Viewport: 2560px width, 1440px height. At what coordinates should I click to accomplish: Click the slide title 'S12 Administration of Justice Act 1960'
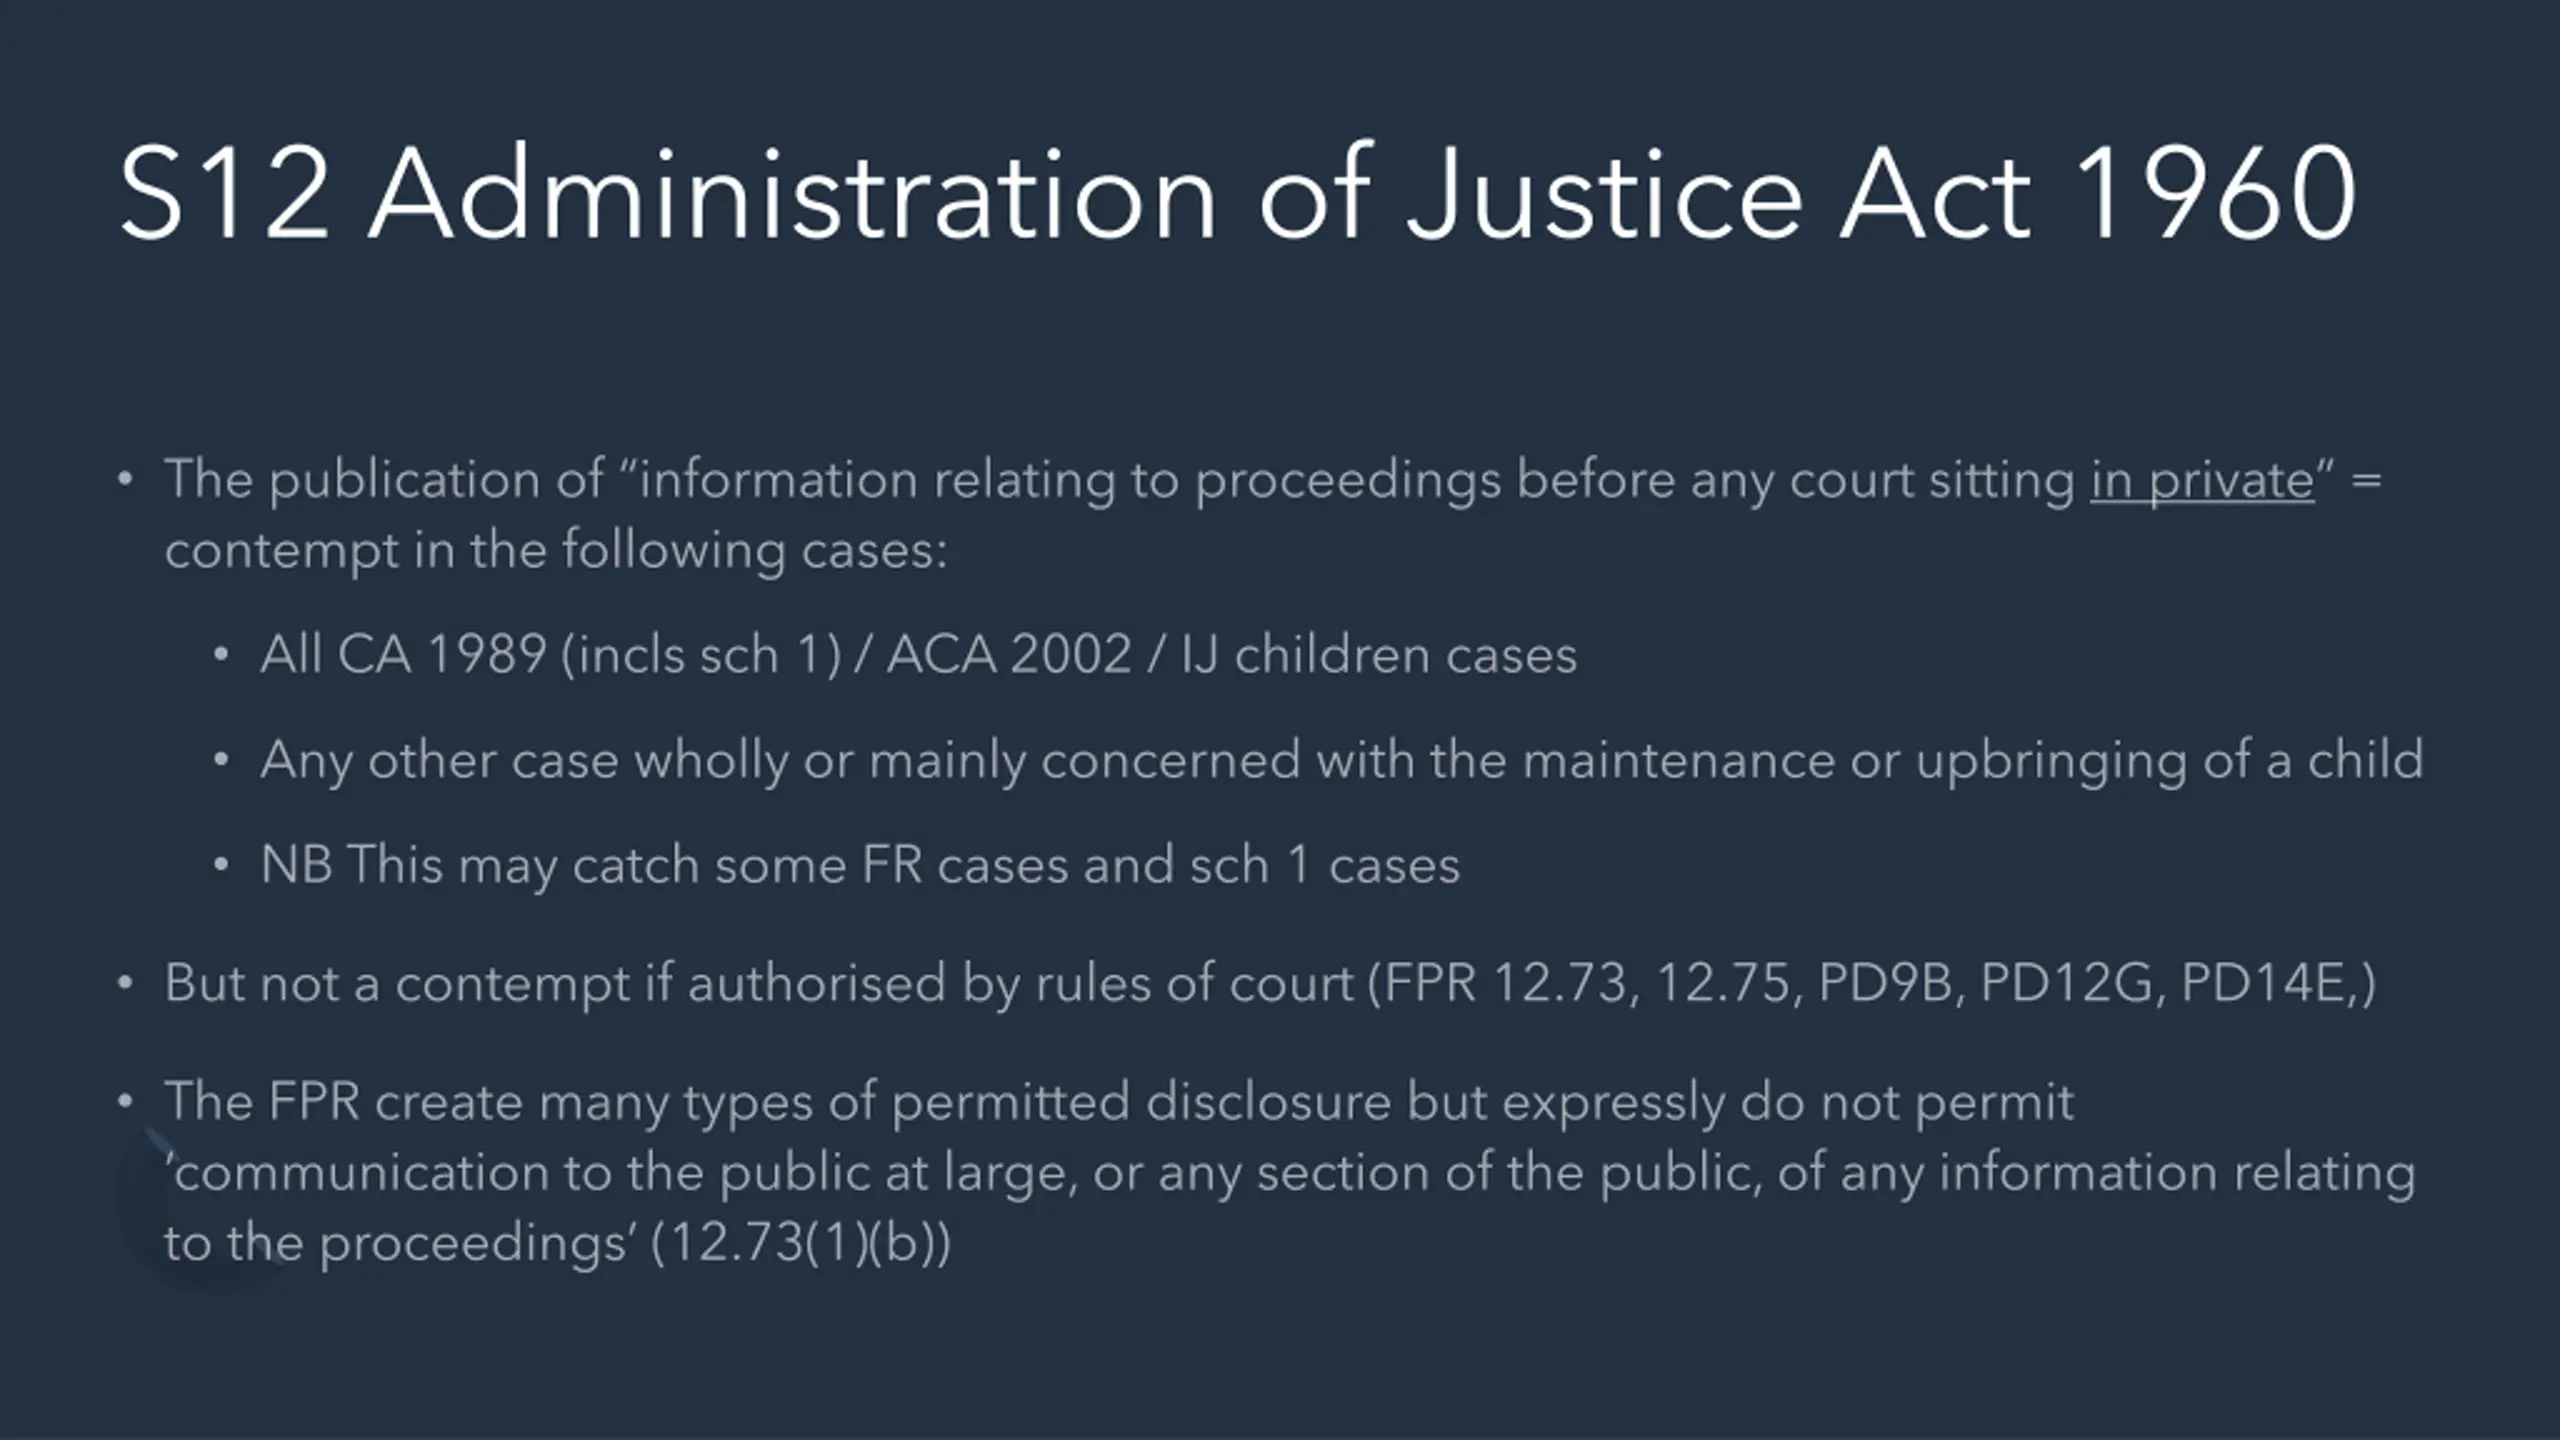[x=1238, y=193]
